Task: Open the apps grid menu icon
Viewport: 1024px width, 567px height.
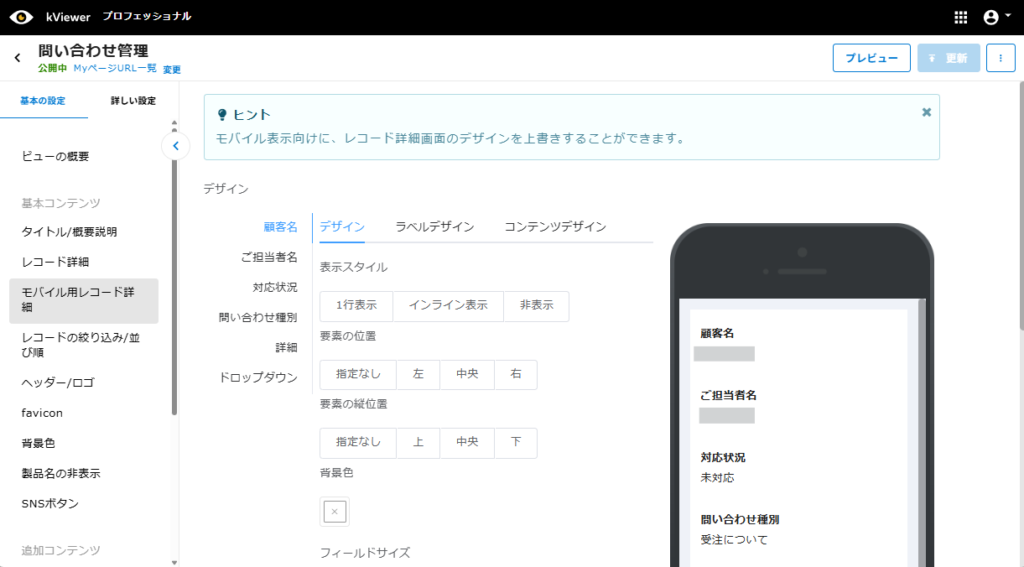Action: [x=961, y=18]
